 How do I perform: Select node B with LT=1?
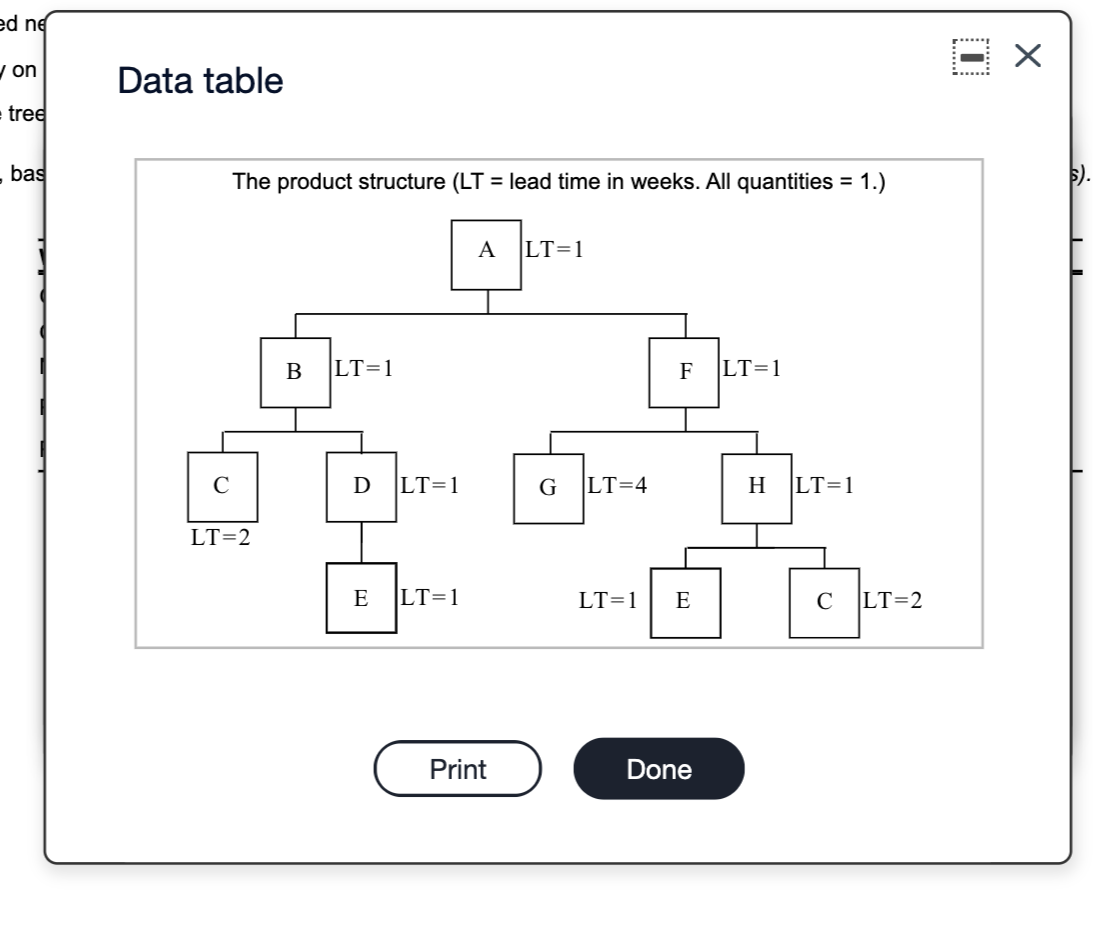point(295,372)
